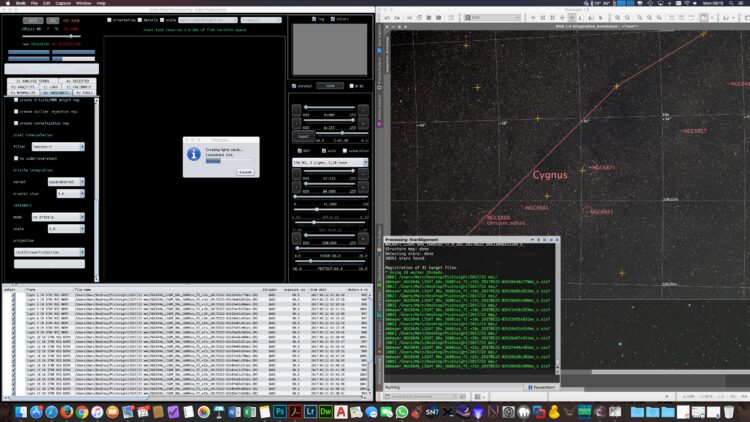Open Microsoft Word dock icon
The height and width of the screenshot is (422, 750).
234,411
